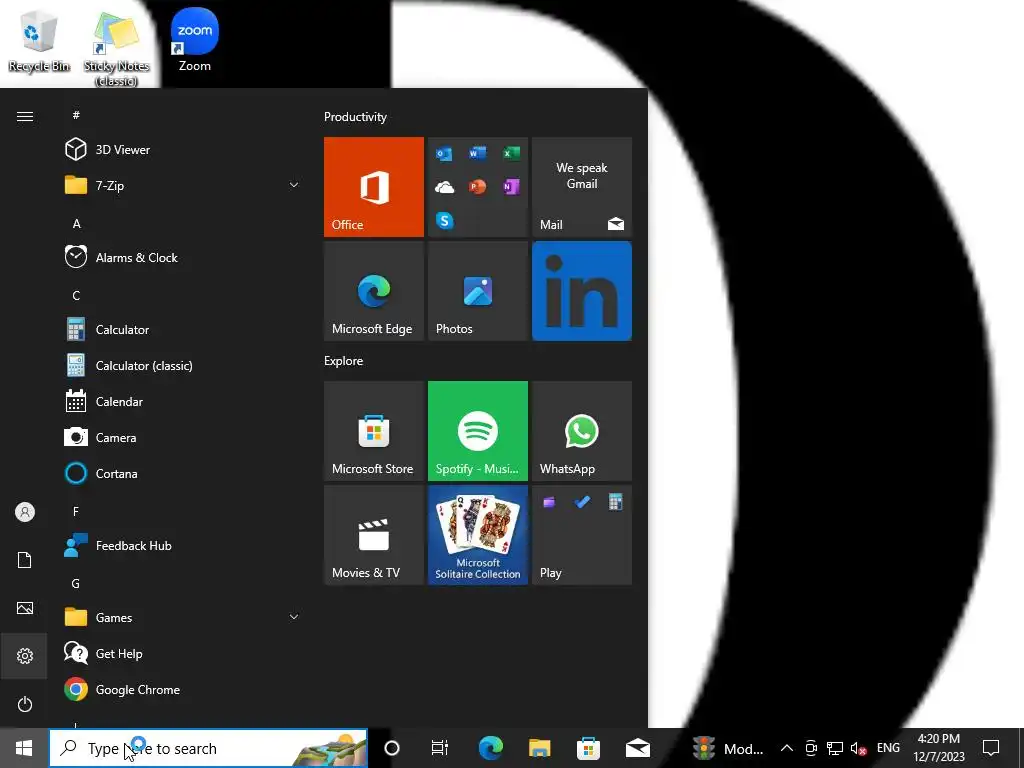
Task: Open OneDrive icon in Office tile group
Action: (444, 187)
